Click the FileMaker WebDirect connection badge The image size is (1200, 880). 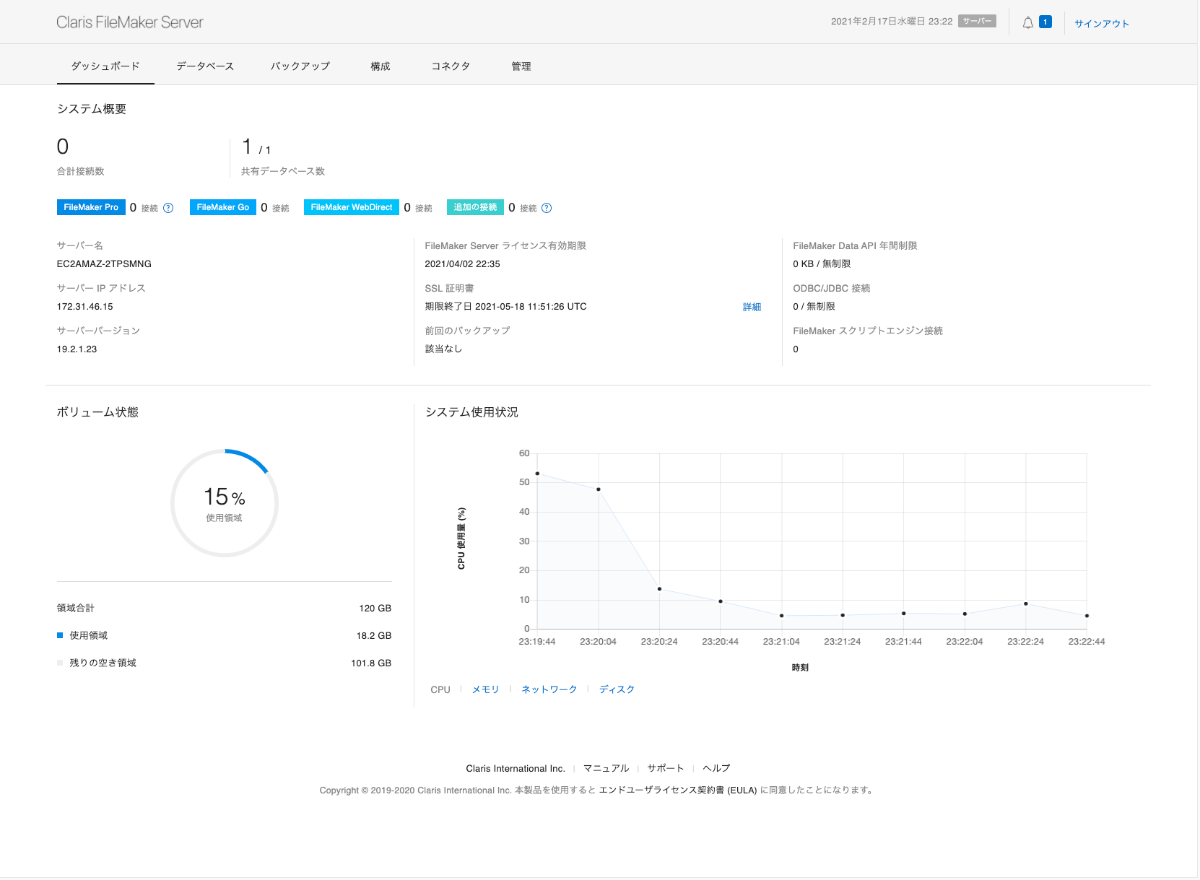(x=352, y=207)
